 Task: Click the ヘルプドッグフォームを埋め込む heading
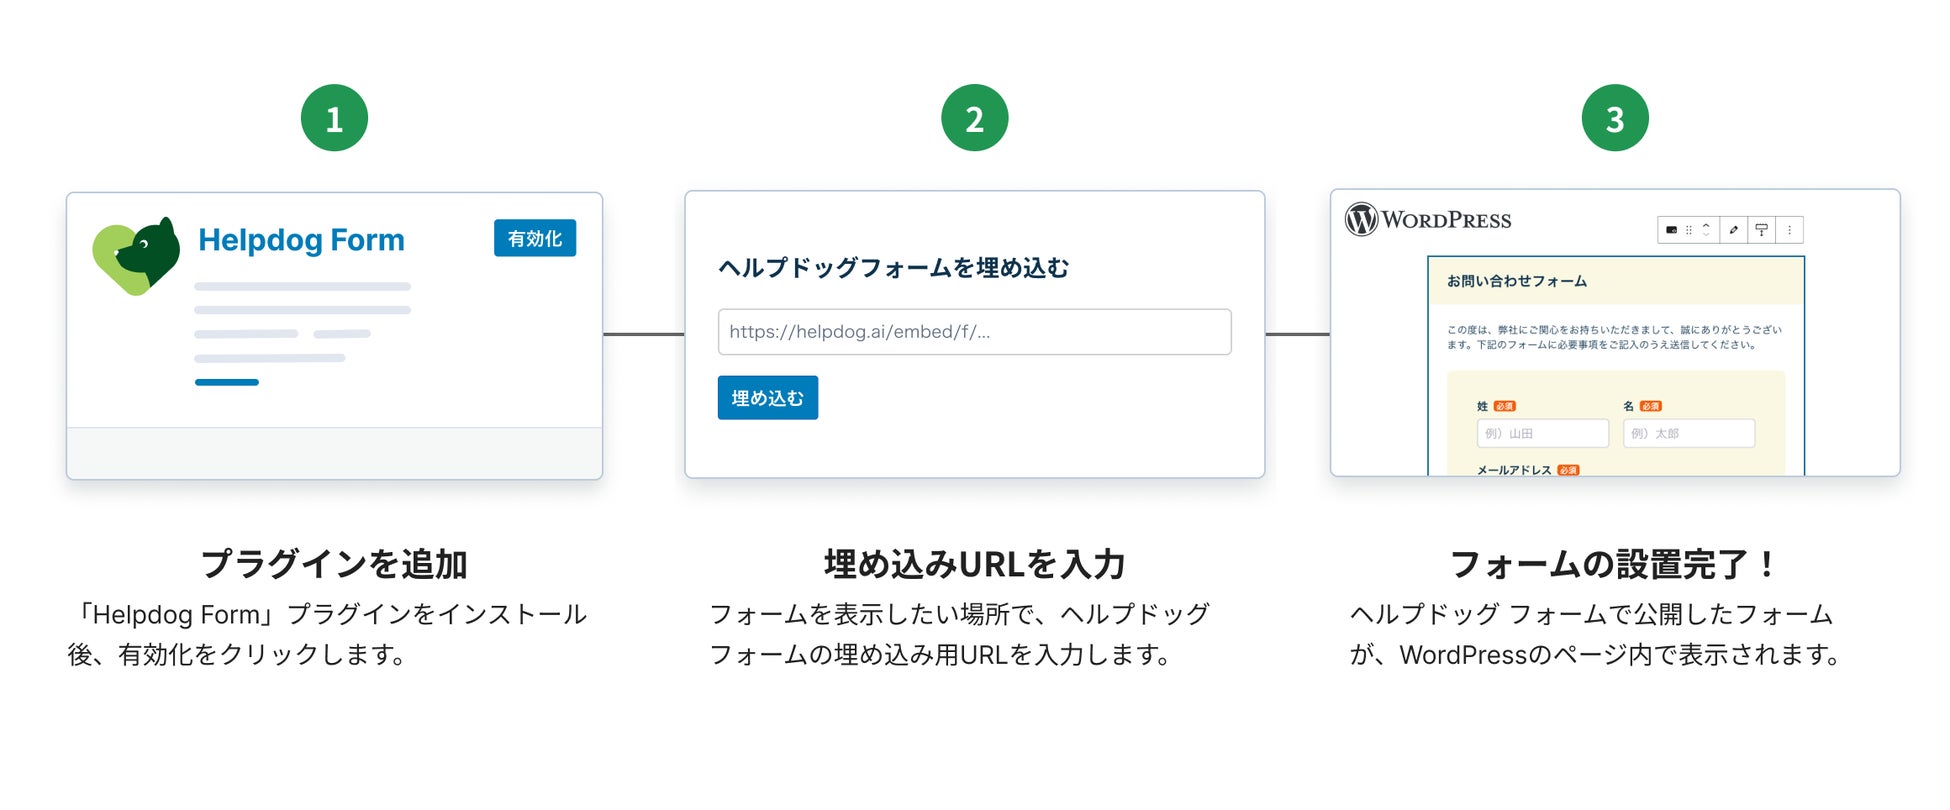click(x=893, y=268)
